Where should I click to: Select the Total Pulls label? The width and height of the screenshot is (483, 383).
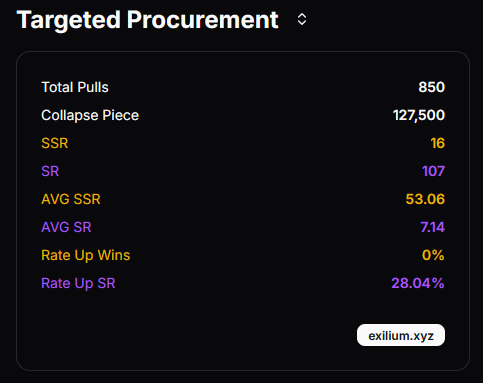click(x=75, y=87)
